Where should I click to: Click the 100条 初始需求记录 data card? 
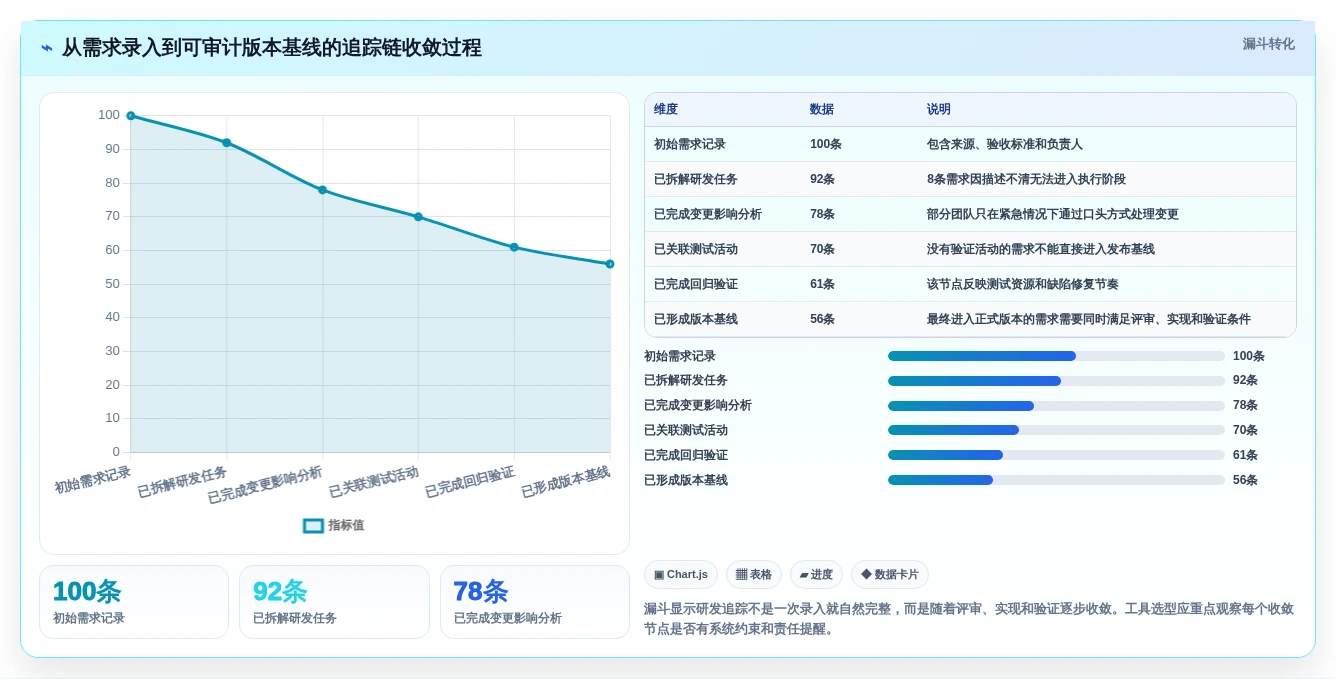134,602
